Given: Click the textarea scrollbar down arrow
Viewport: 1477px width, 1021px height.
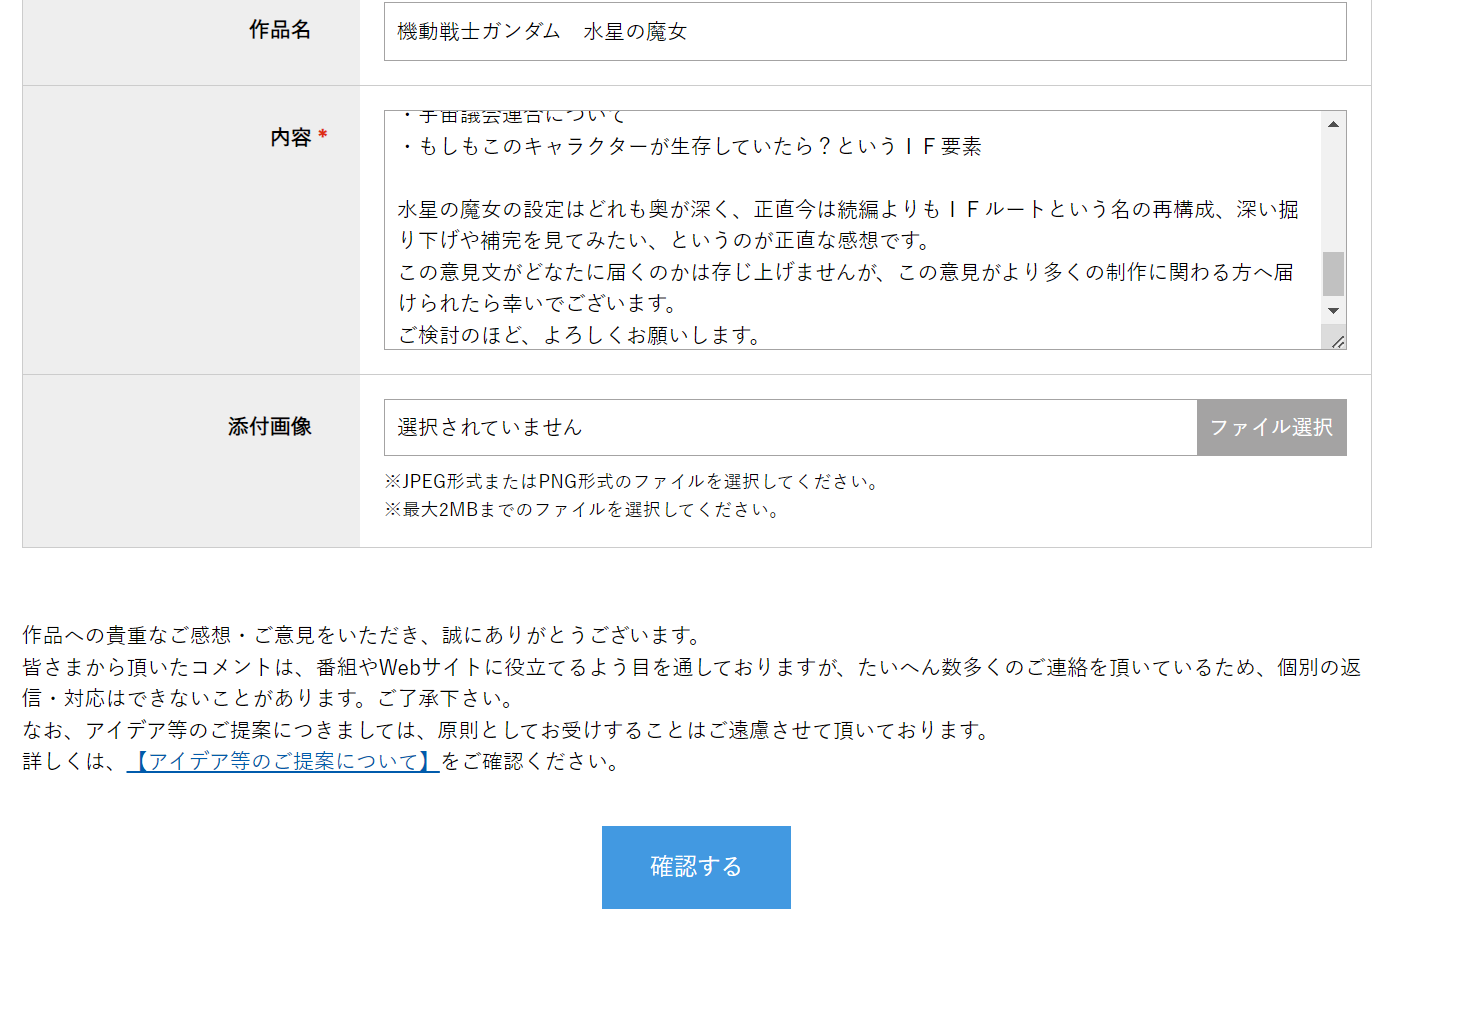Looking at the screenshot, I should coord(1333,311).
